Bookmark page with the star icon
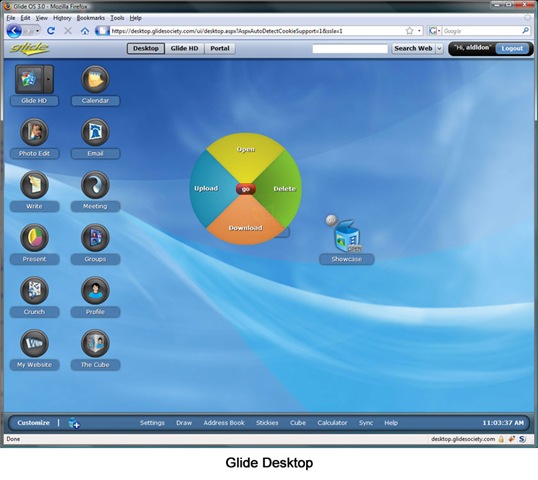 pyautogui.click(x=409, y=31)
